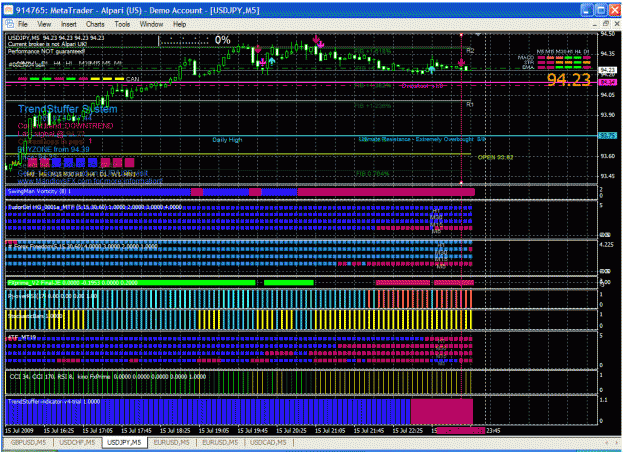The width and height of the screenshot is (625, 452).
Task: Switch to the GBPUSD,M5 chart tab
Action: coord(28,442)
